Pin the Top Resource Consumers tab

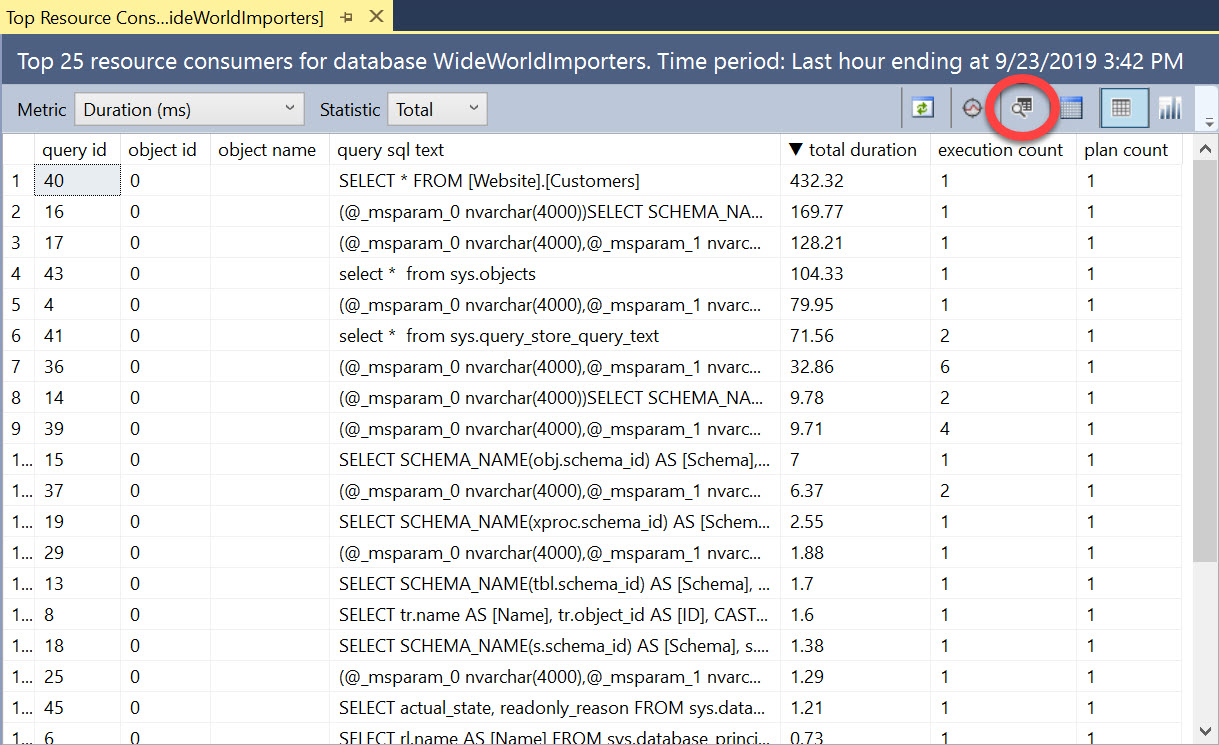[x=346, y=18]
